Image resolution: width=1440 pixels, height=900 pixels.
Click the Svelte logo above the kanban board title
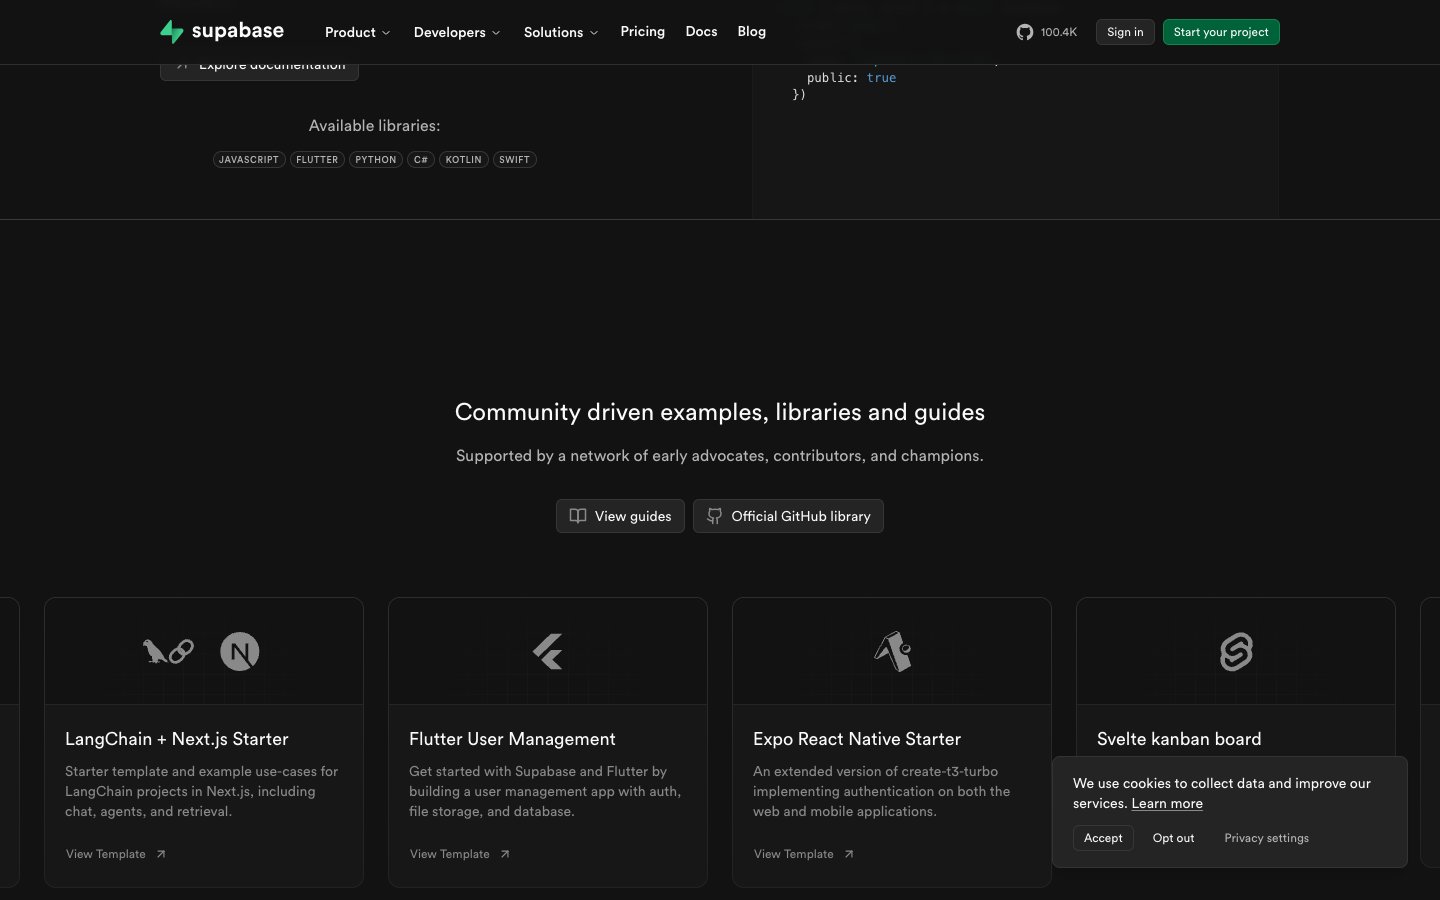tap(1235, 651)
